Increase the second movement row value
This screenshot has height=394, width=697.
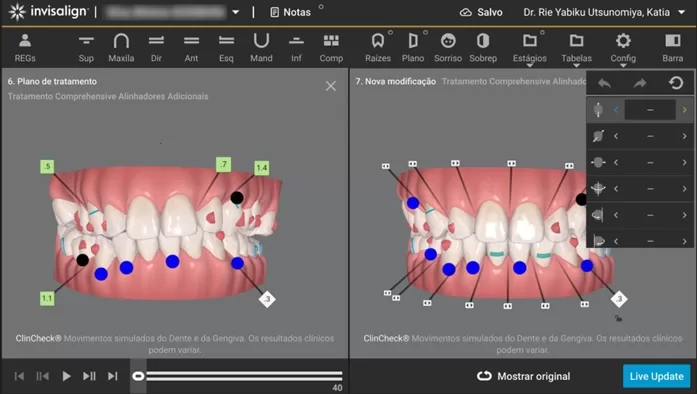685,136
